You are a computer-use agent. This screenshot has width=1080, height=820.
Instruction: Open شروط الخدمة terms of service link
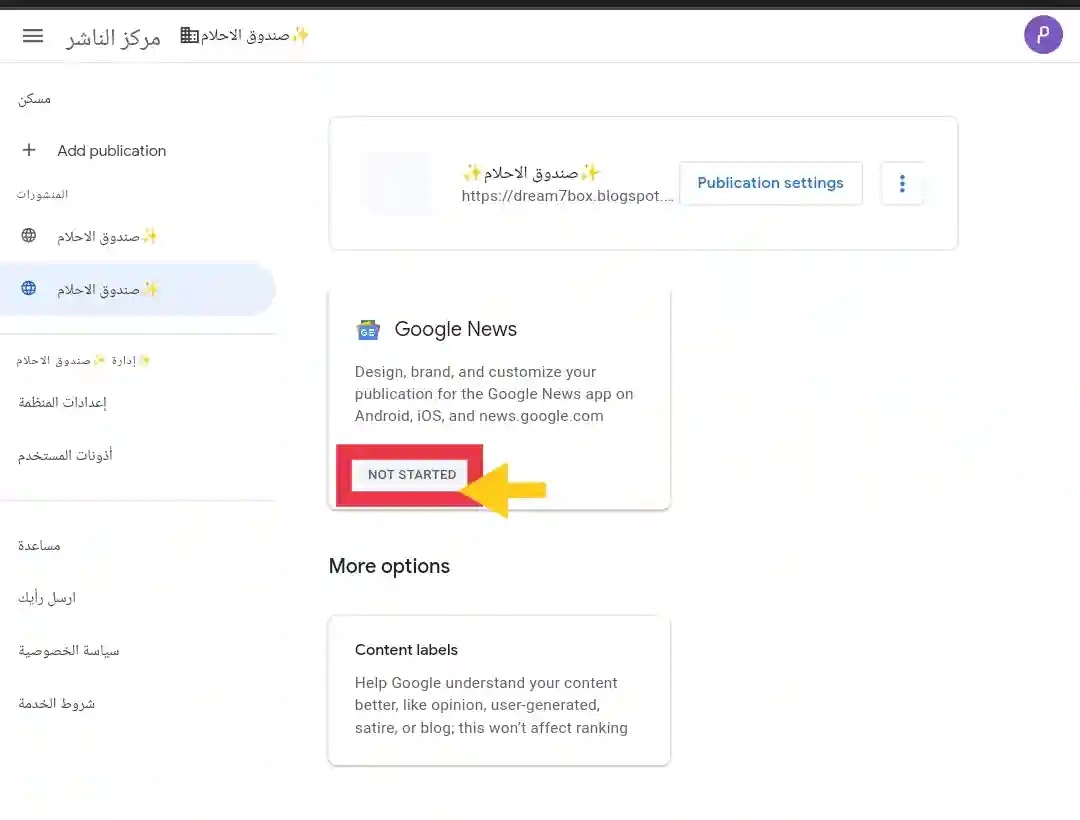tap(56, 704)
